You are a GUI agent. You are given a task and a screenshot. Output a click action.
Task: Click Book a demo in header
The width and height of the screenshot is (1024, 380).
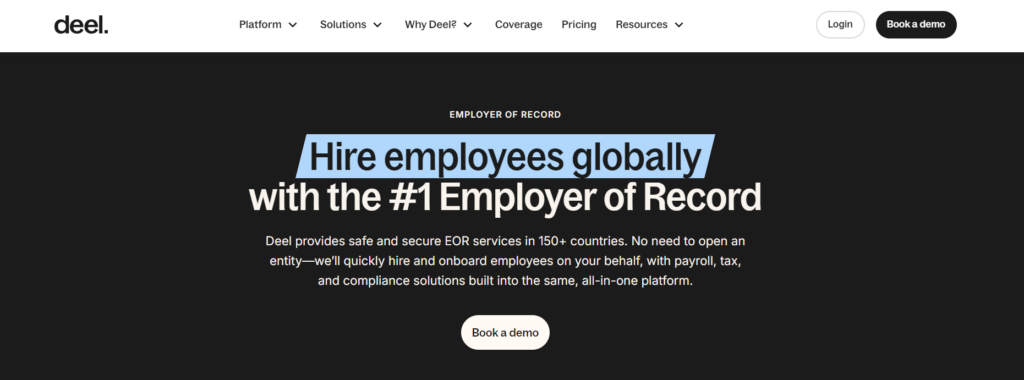point(916,25)
